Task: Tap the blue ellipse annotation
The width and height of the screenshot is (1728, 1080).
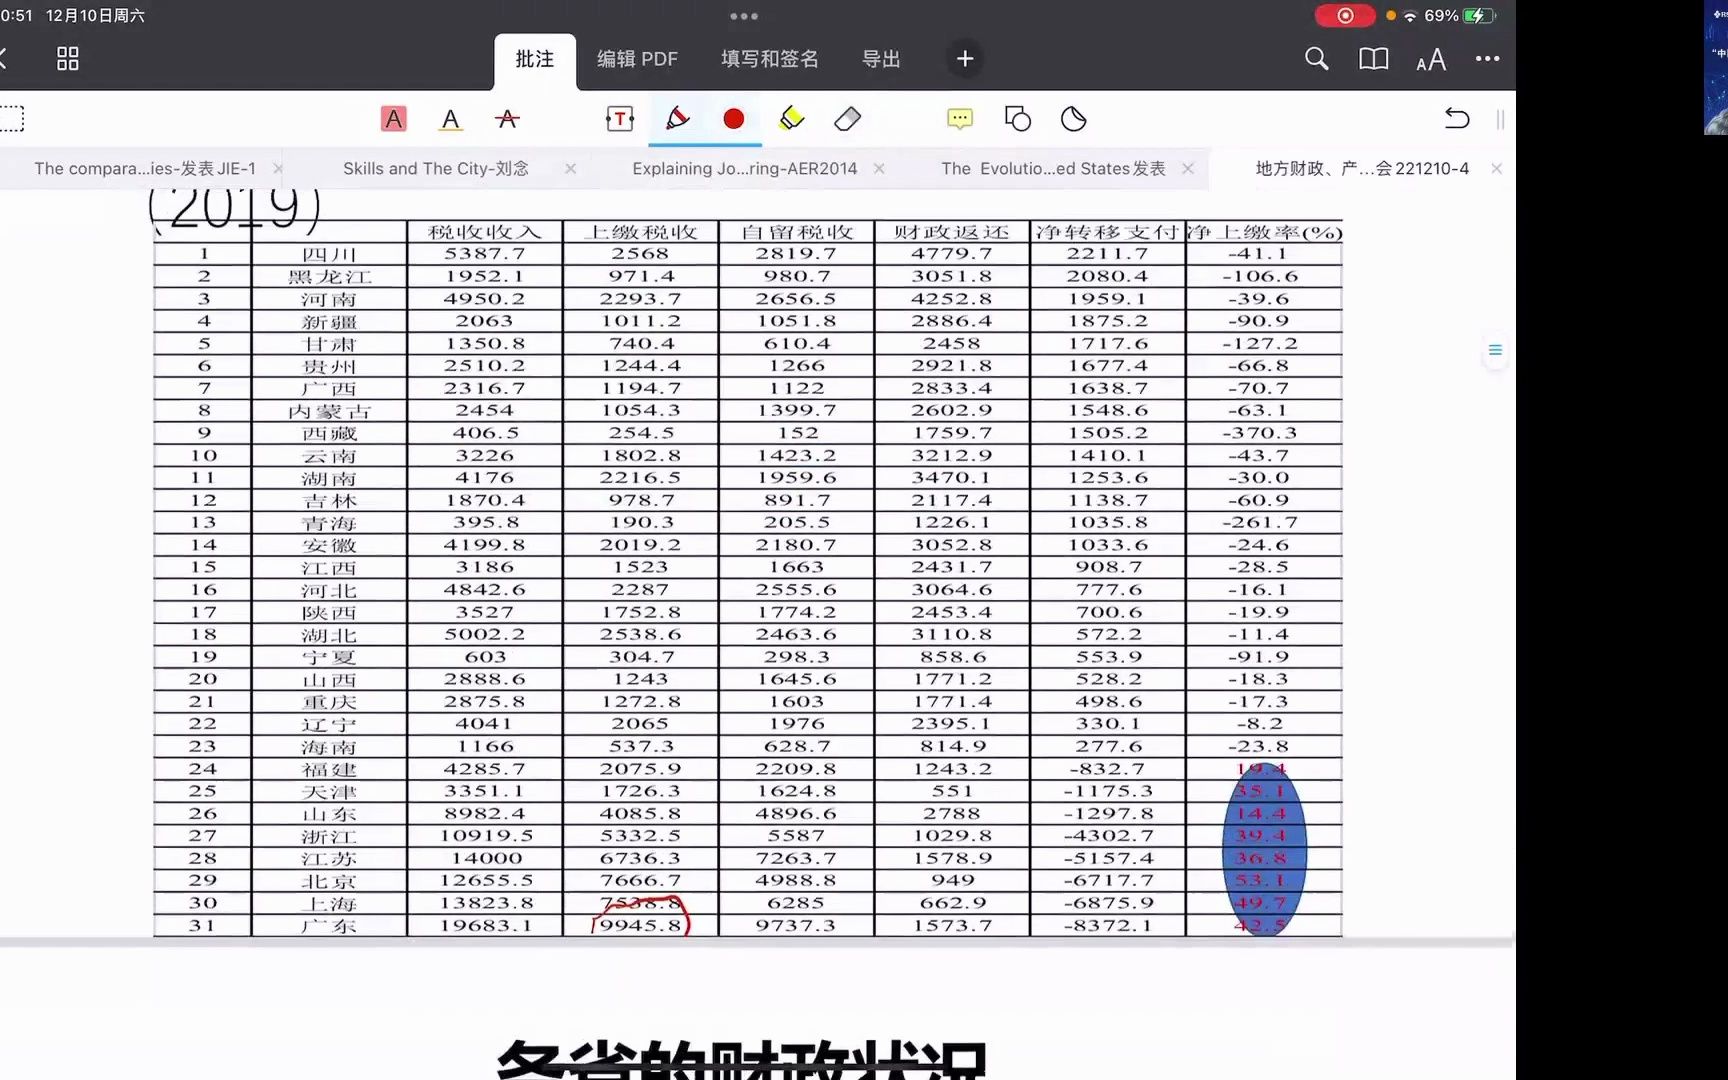Action: (x=1264, y=849)
